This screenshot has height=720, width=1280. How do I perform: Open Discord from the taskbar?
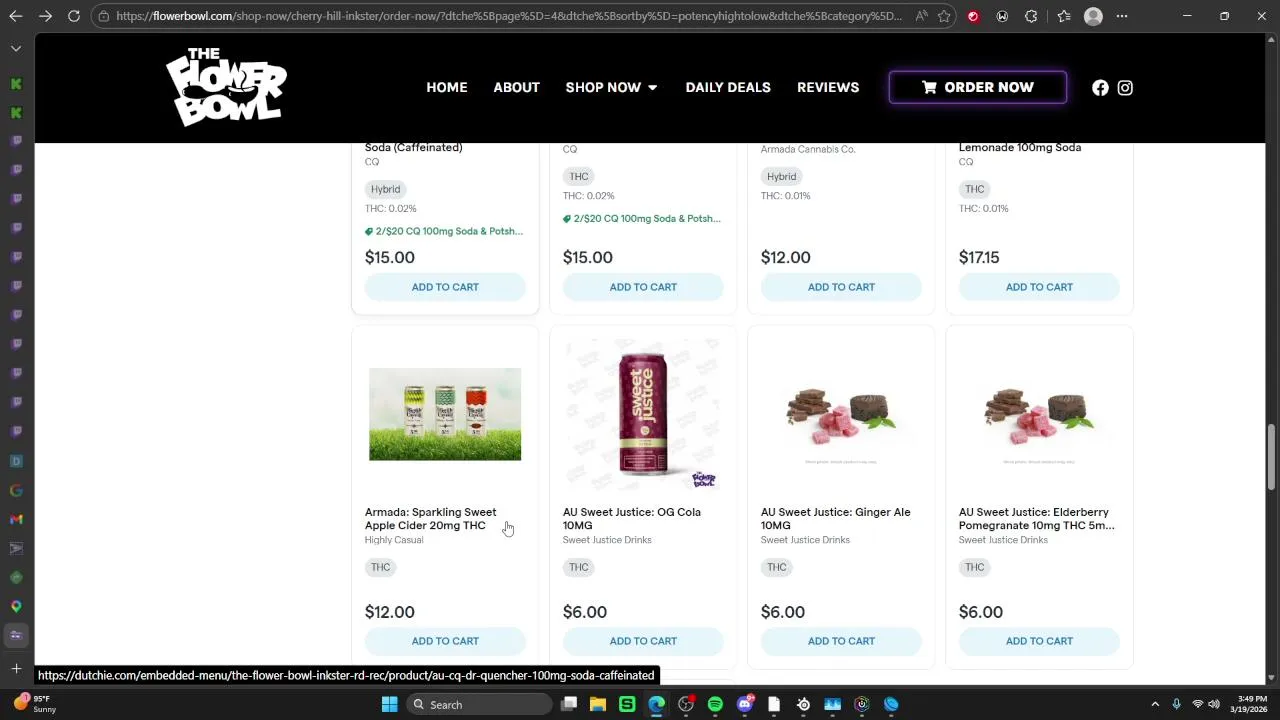(x=745, y=704)
